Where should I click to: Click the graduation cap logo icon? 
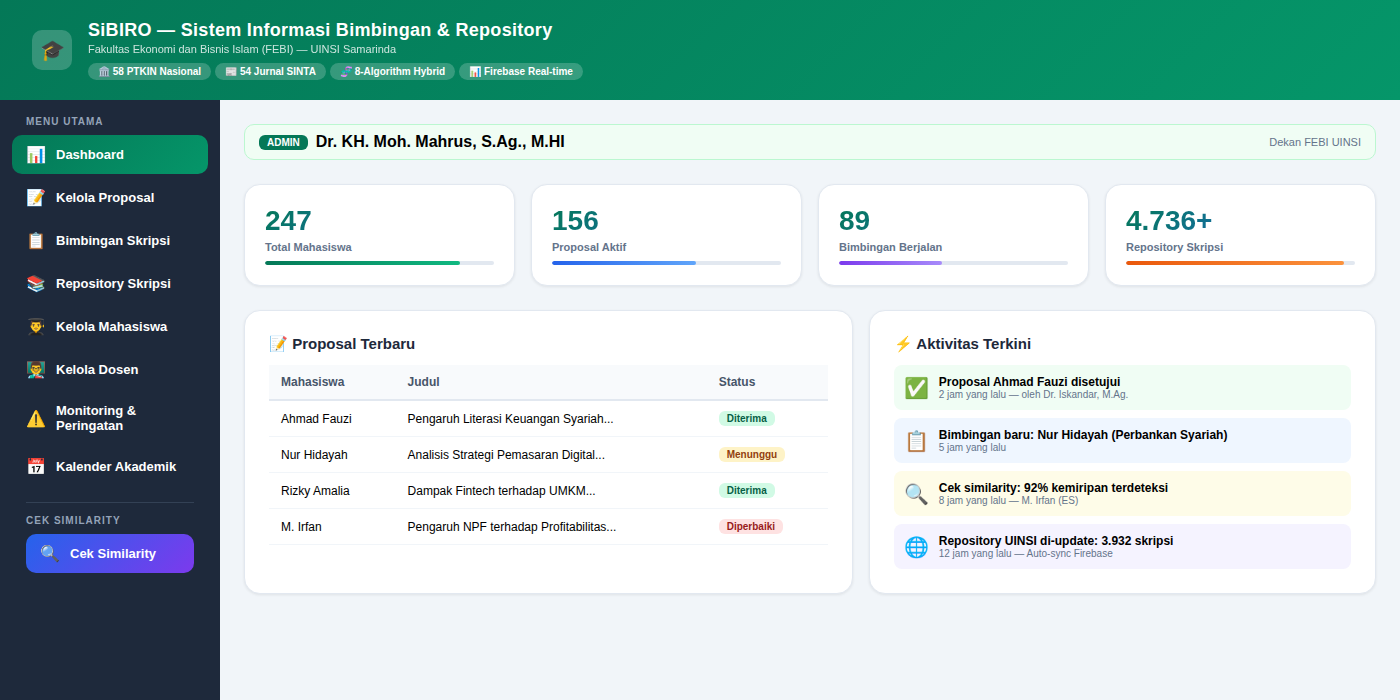pos(52,50)
